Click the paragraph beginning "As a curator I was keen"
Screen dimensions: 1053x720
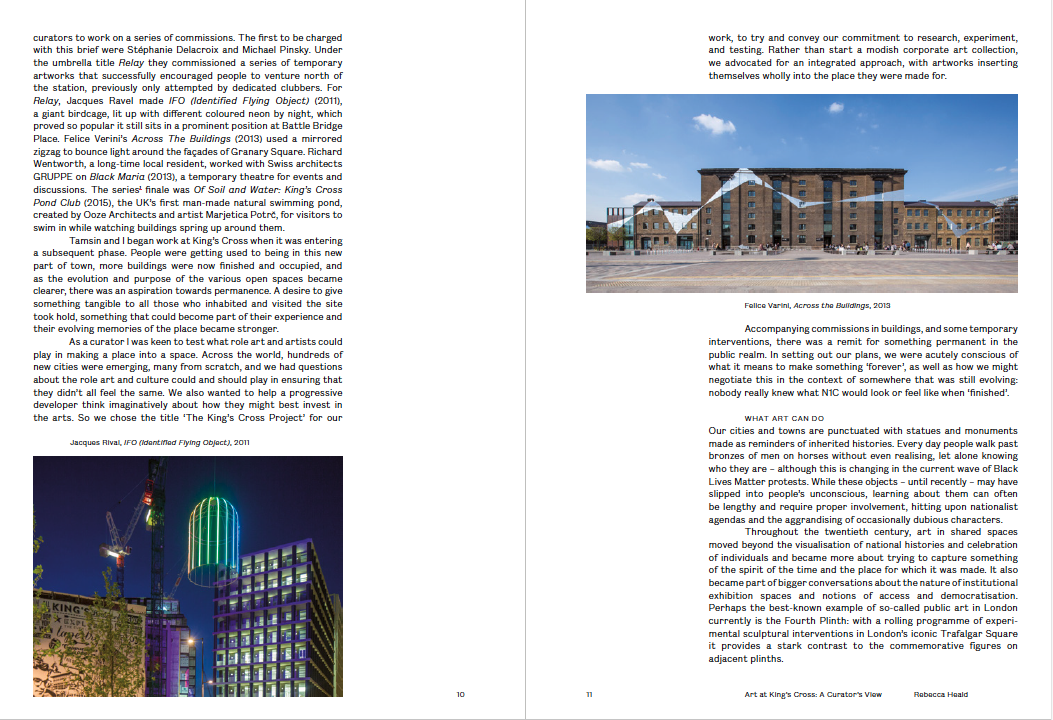pyautogui.click(x=188, y=380)
